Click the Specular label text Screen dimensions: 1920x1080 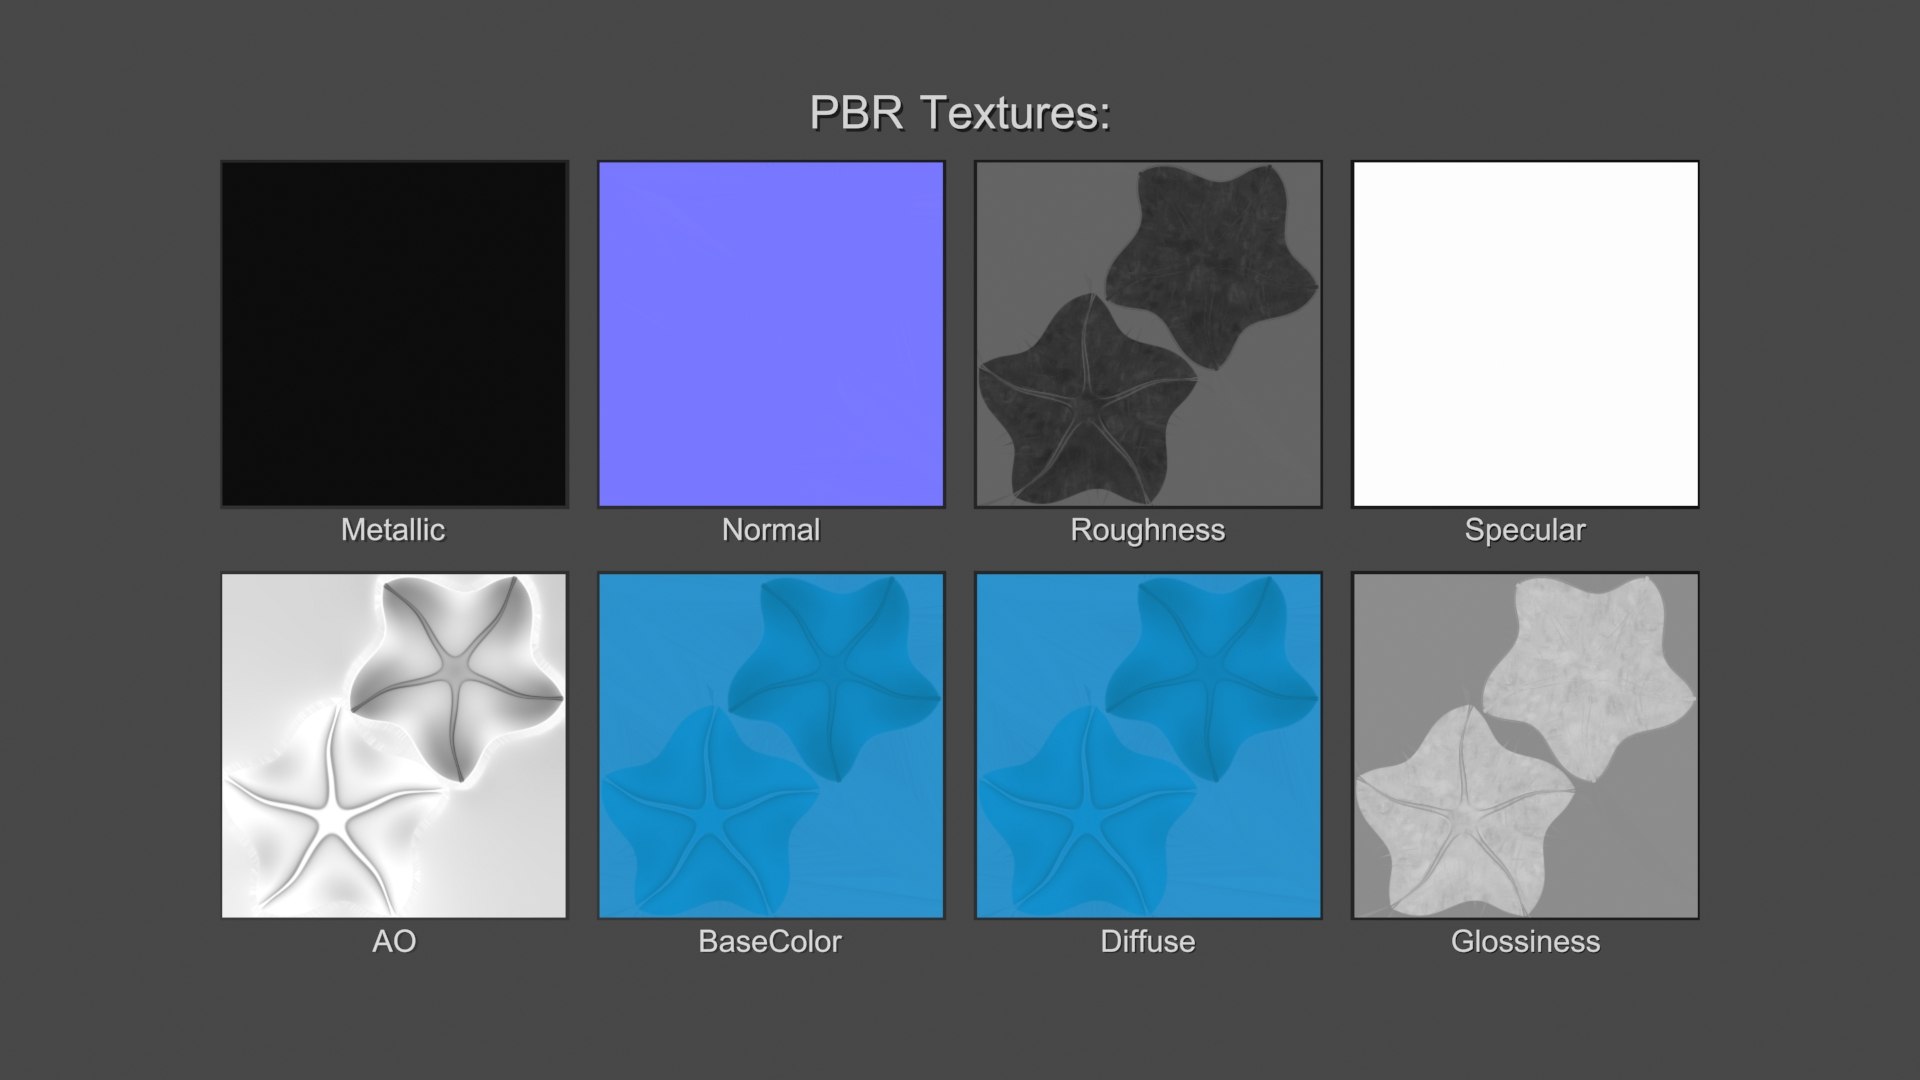click(1525, 530)
